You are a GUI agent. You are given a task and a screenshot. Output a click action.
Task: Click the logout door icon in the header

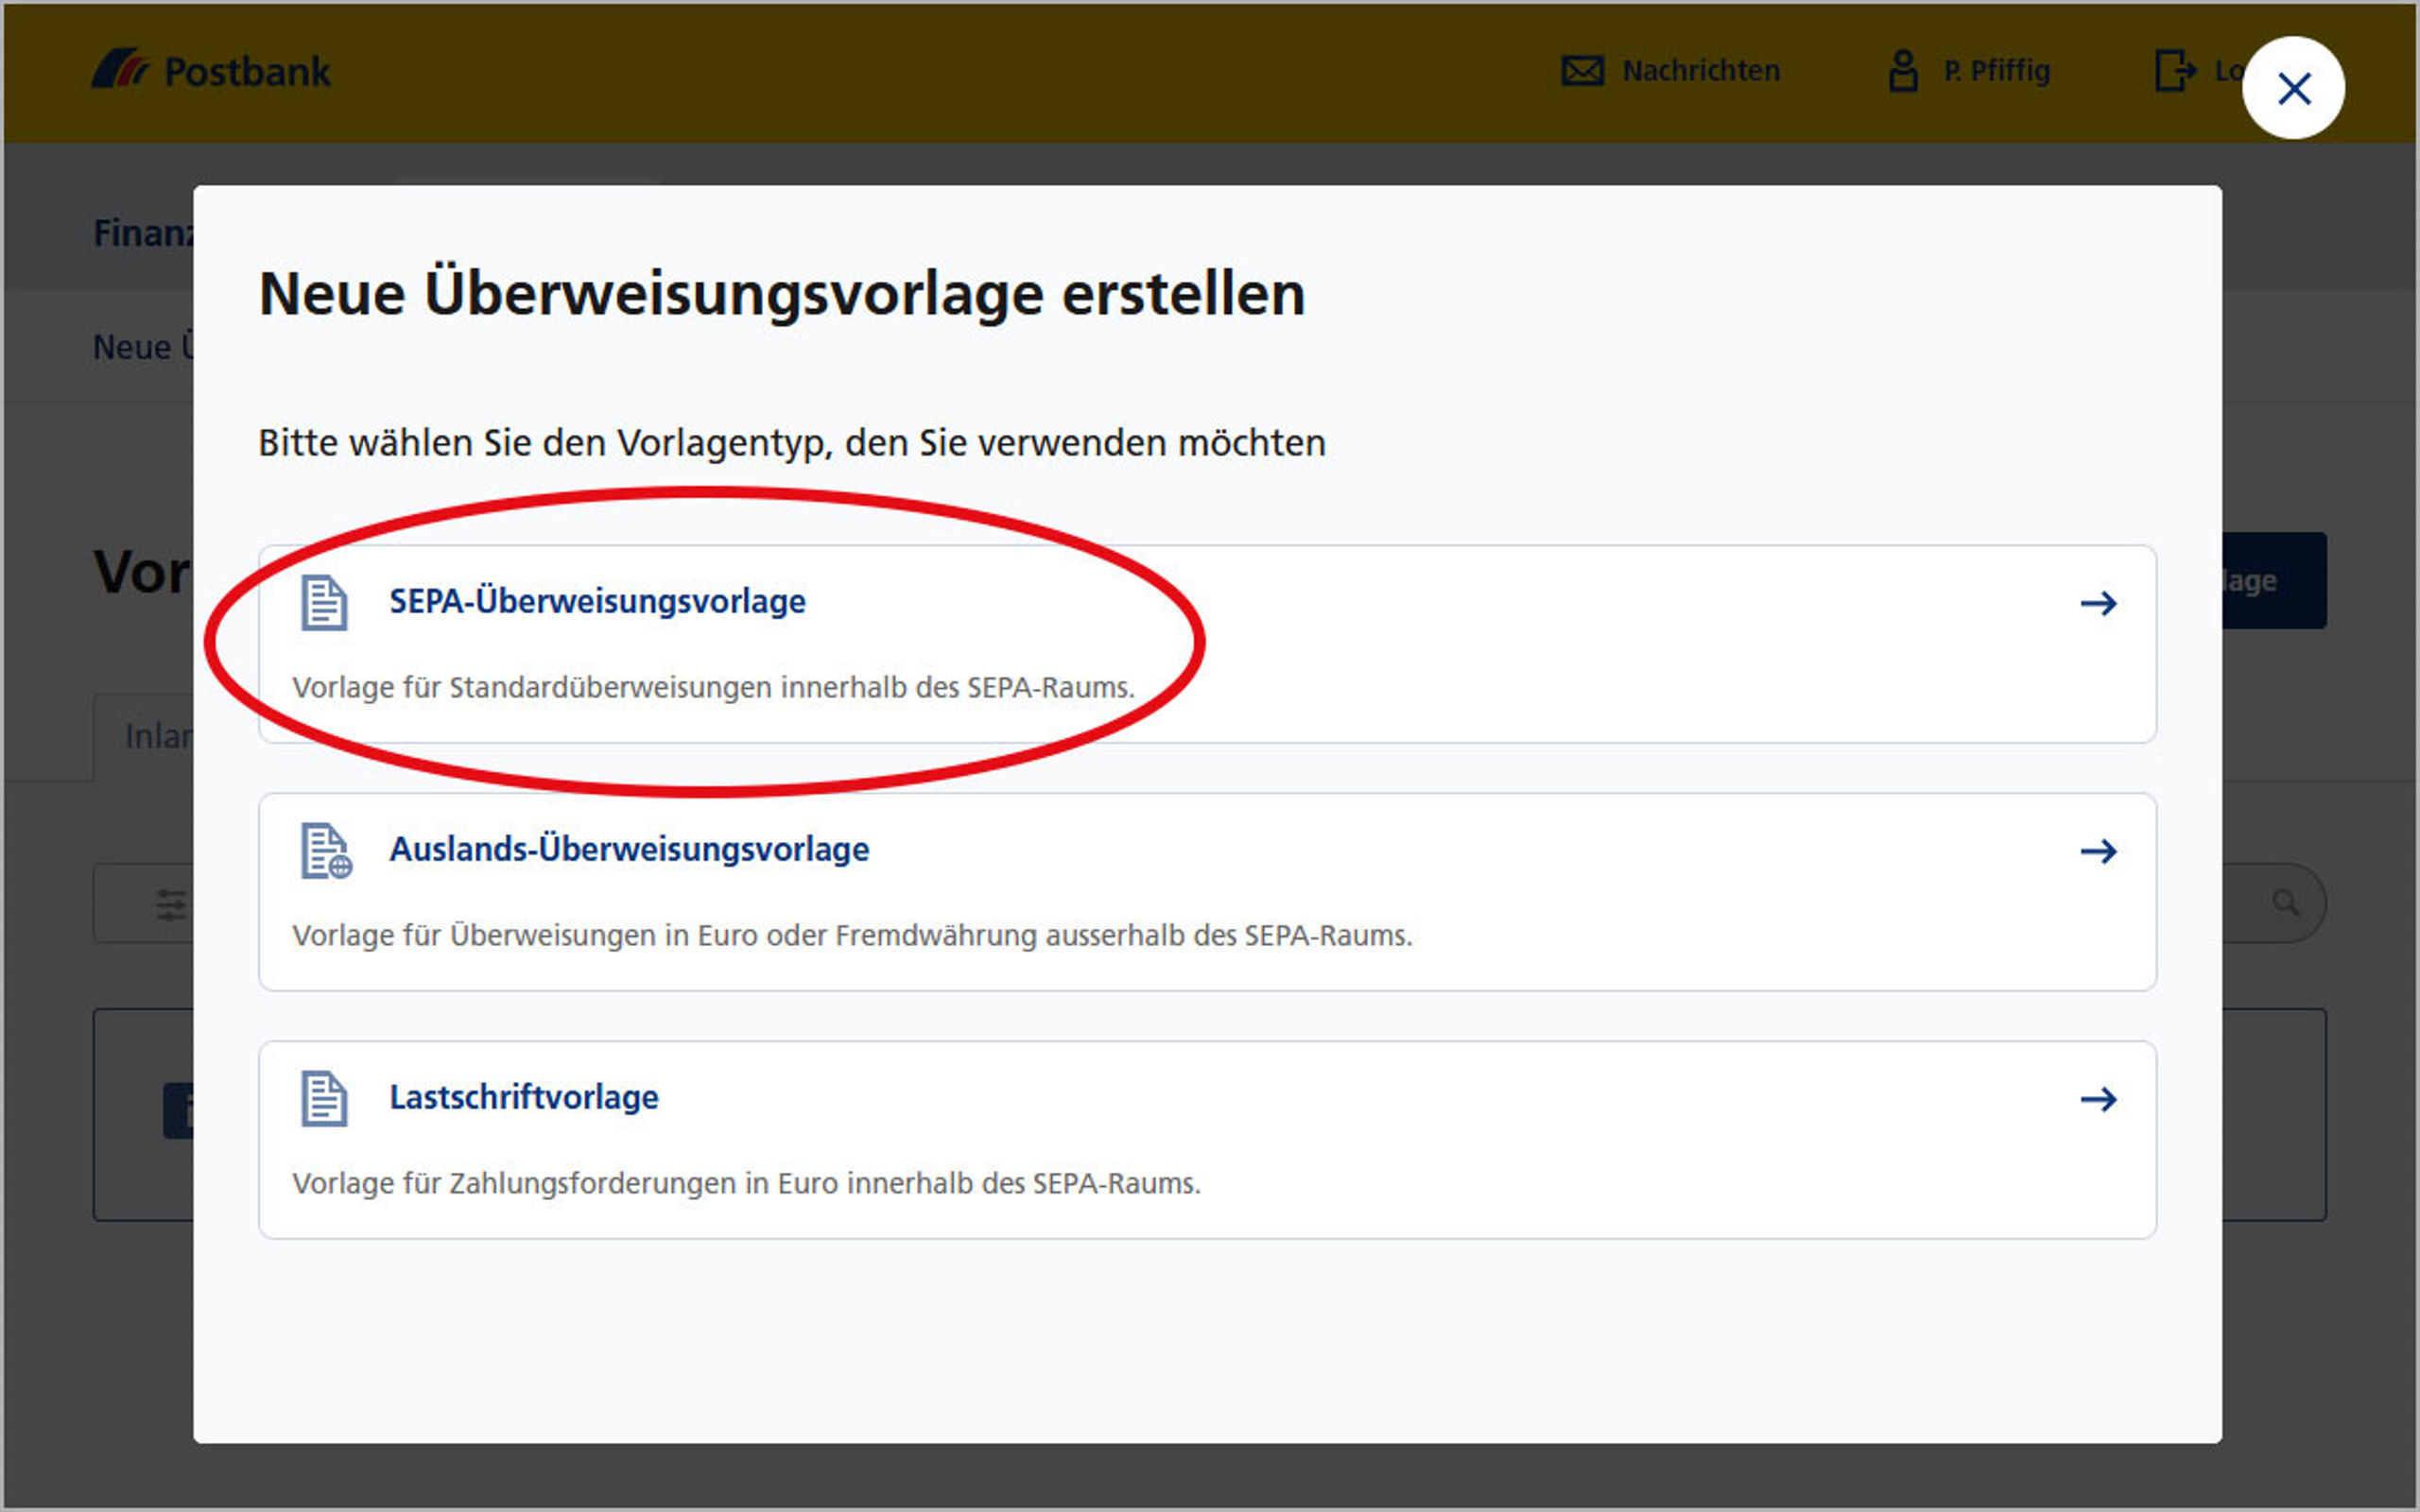point(2175,71)
